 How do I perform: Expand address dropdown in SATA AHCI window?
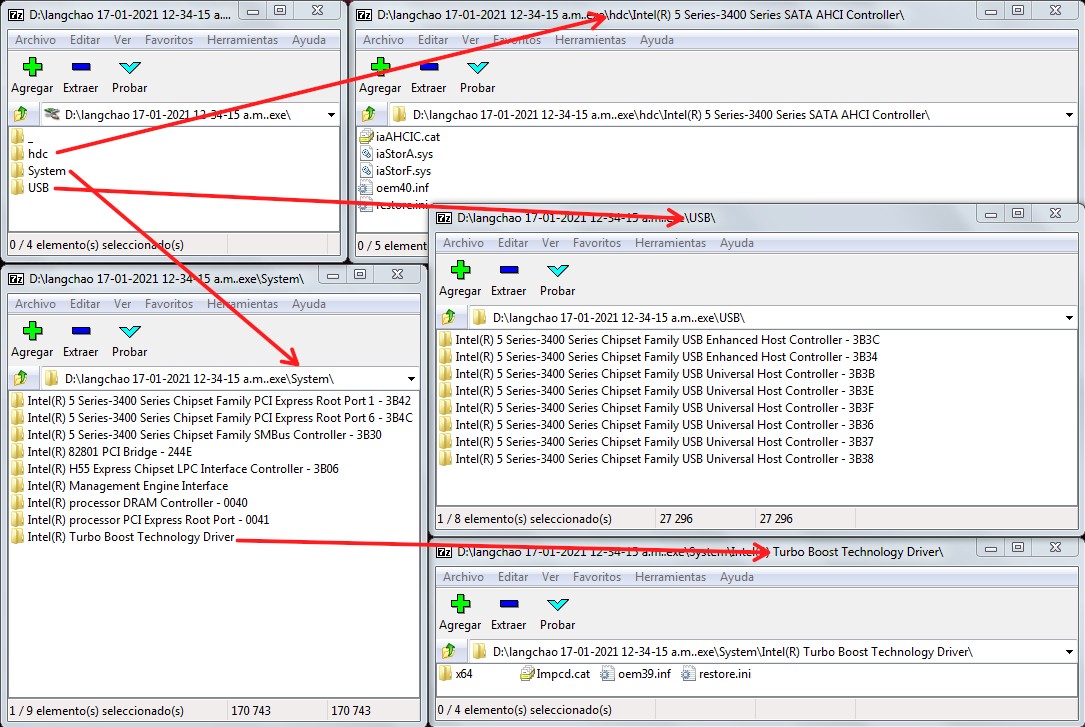pyautogui.click(x=1069, y=115)
